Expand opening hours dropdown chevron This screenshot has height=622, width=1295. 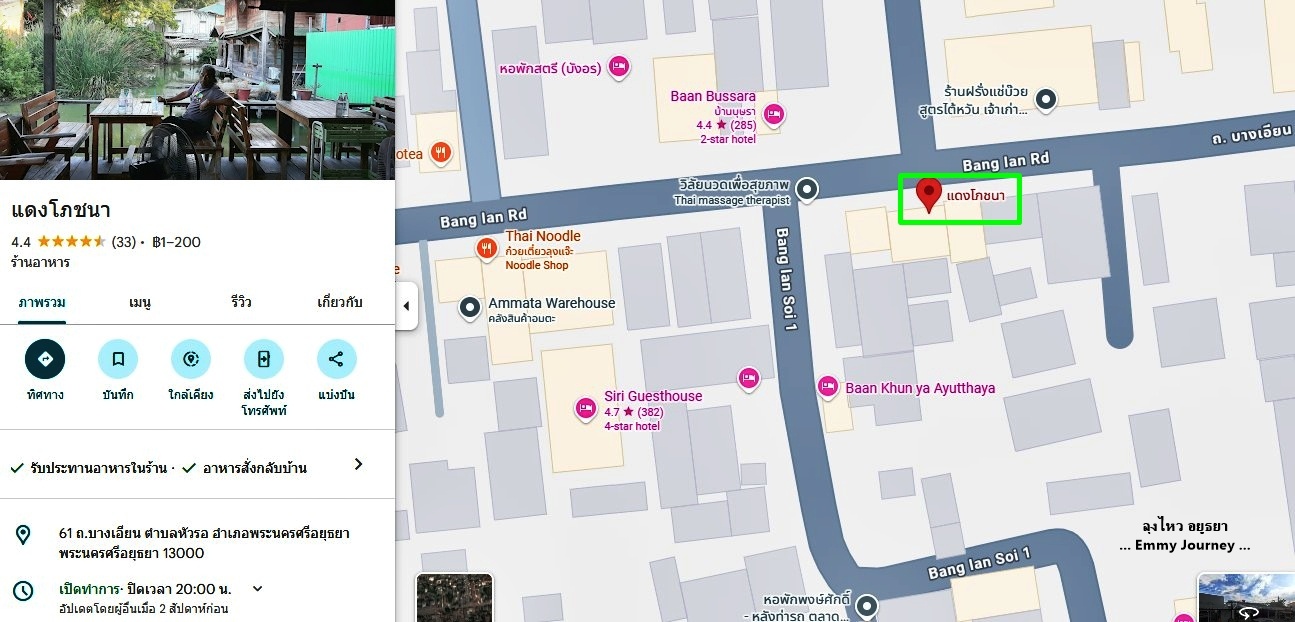coord(257,588)
